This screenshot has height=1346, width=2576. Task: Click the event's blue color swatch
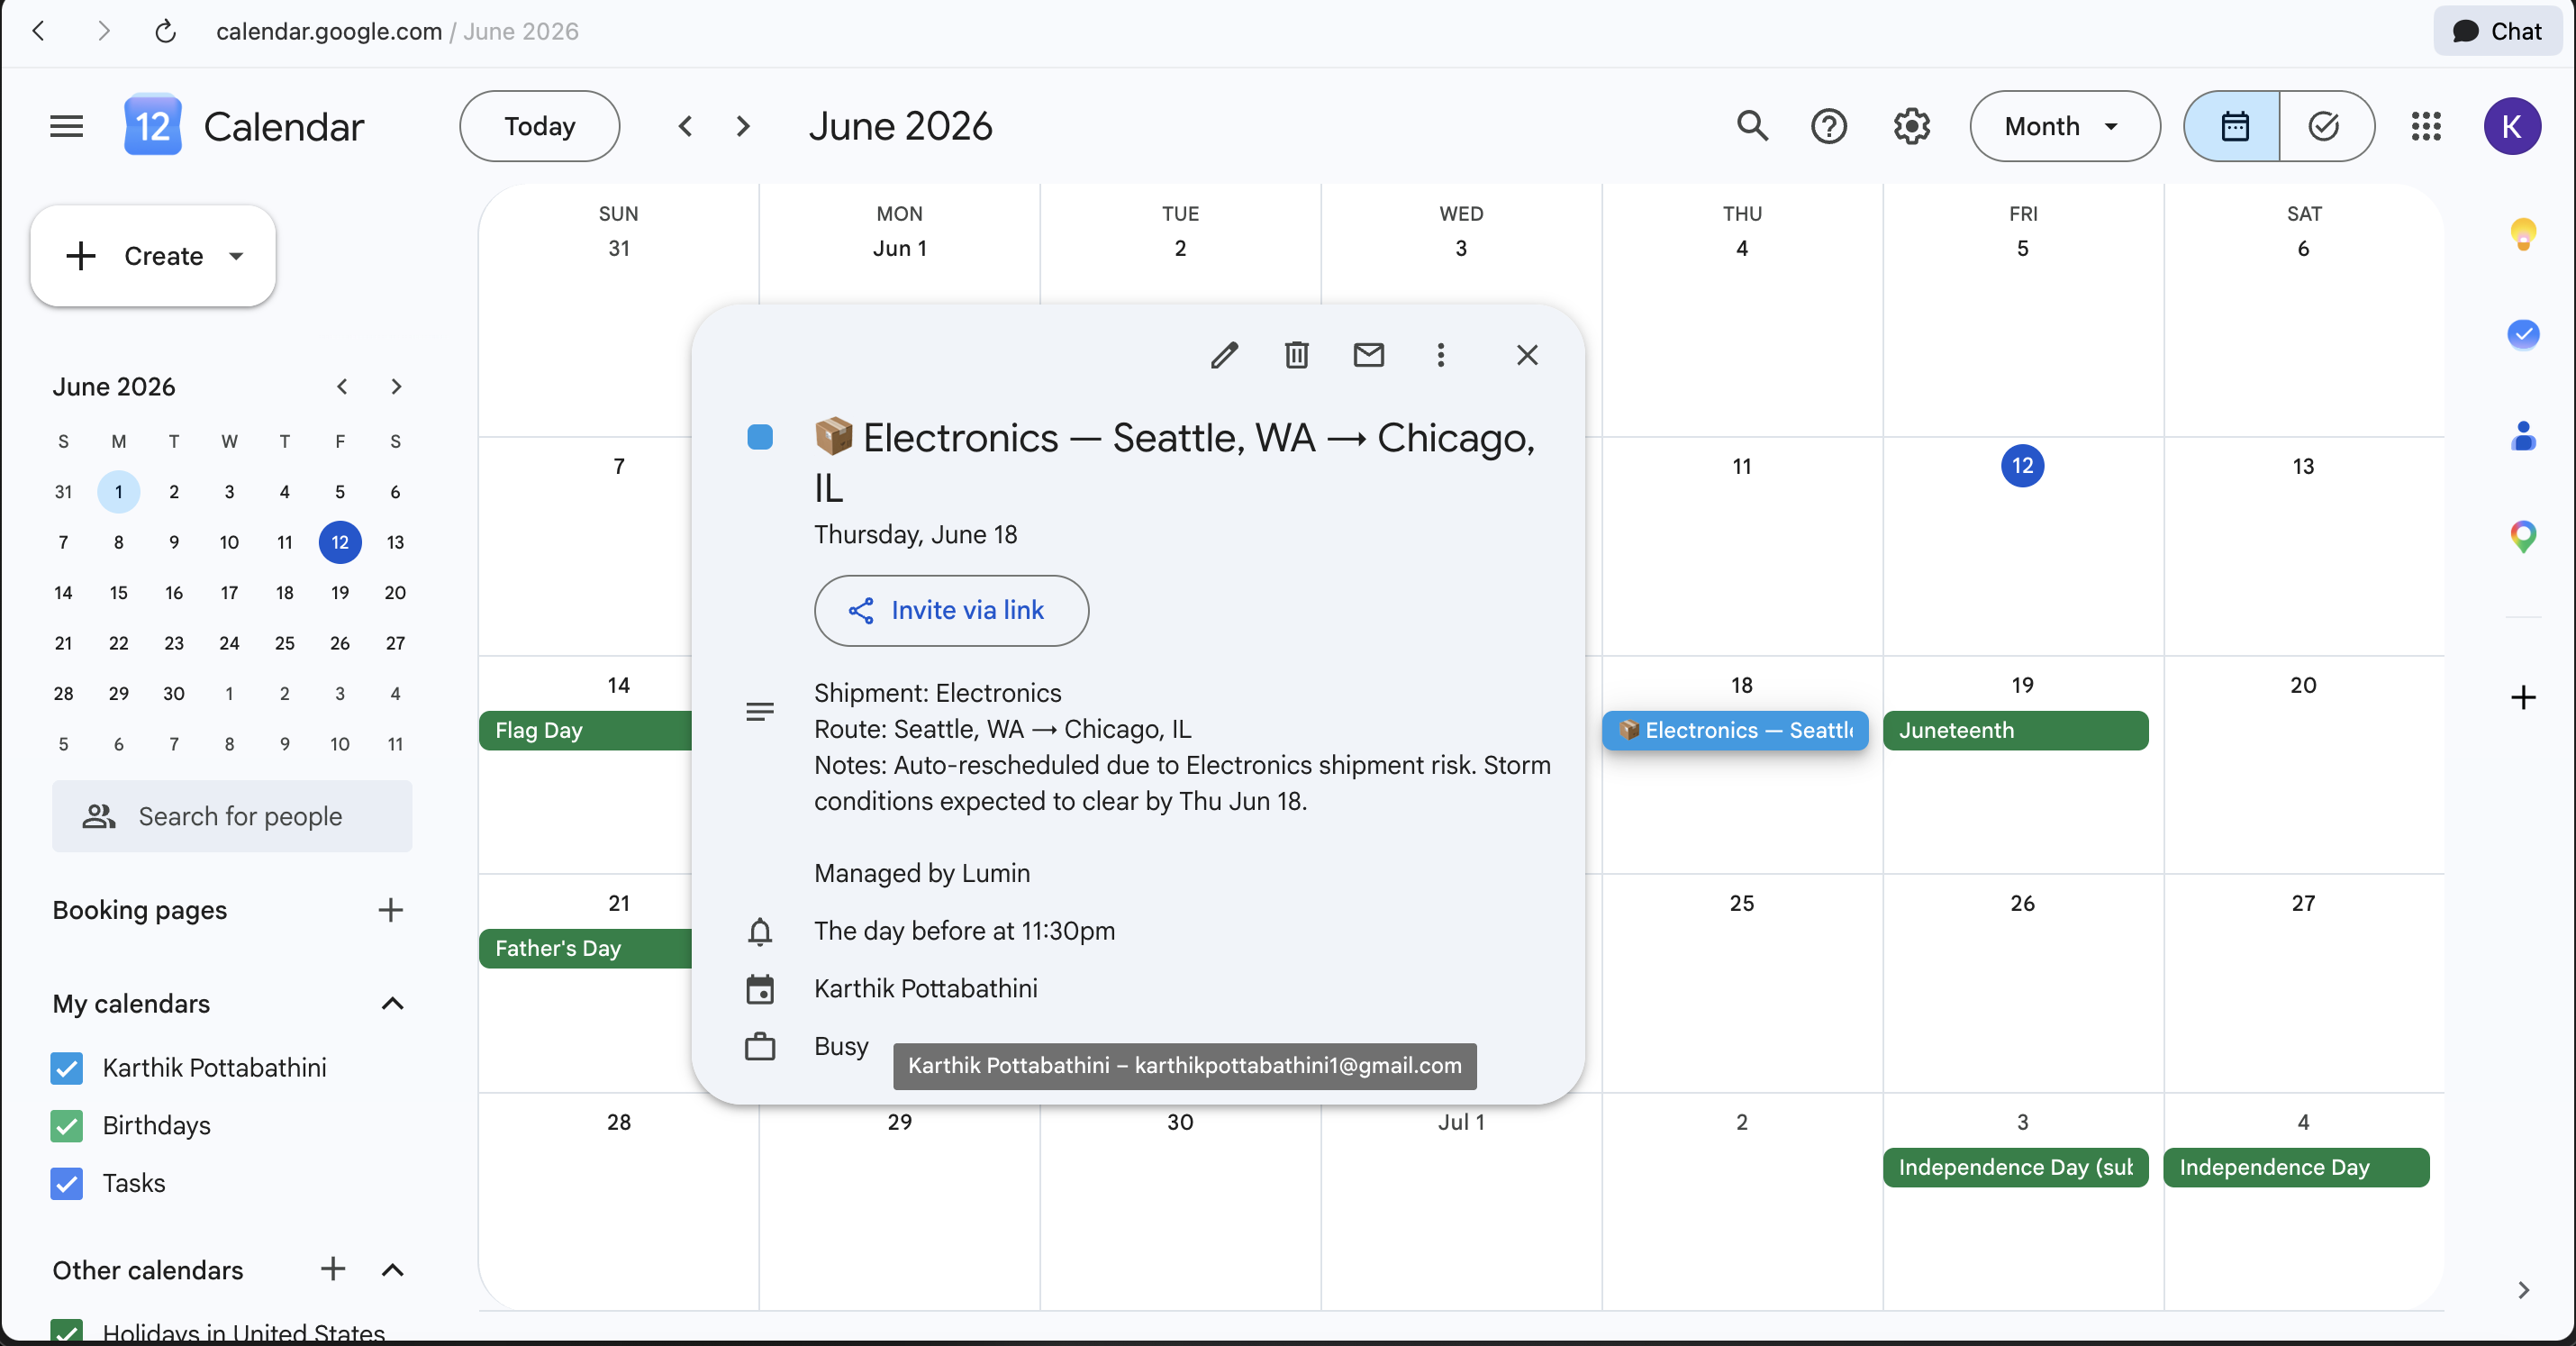[x=759, y=437]
